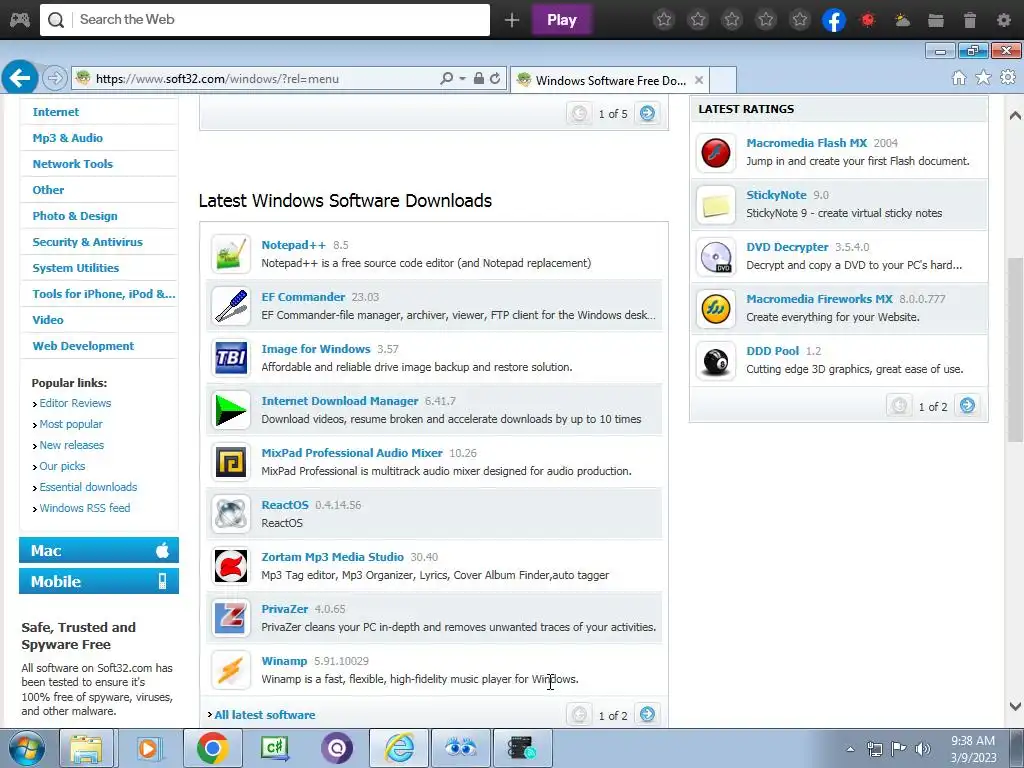Click the Mobile platform button
The width and height of the screenshot is (1024, 768).
[99, 581]
